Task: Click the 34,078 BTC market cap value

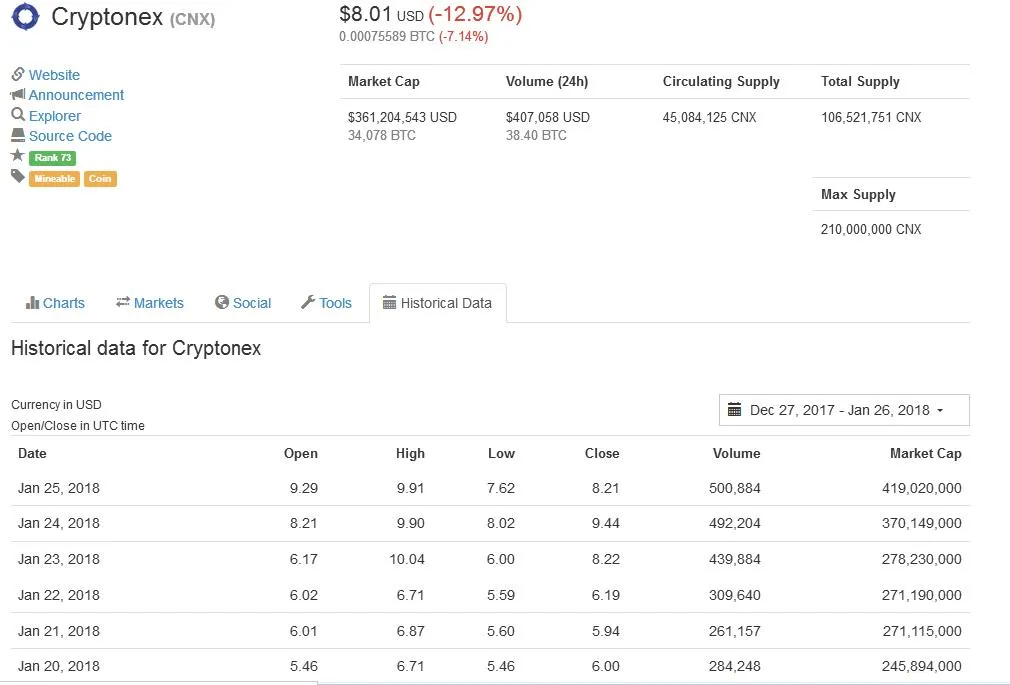Action: coord(381,135)
